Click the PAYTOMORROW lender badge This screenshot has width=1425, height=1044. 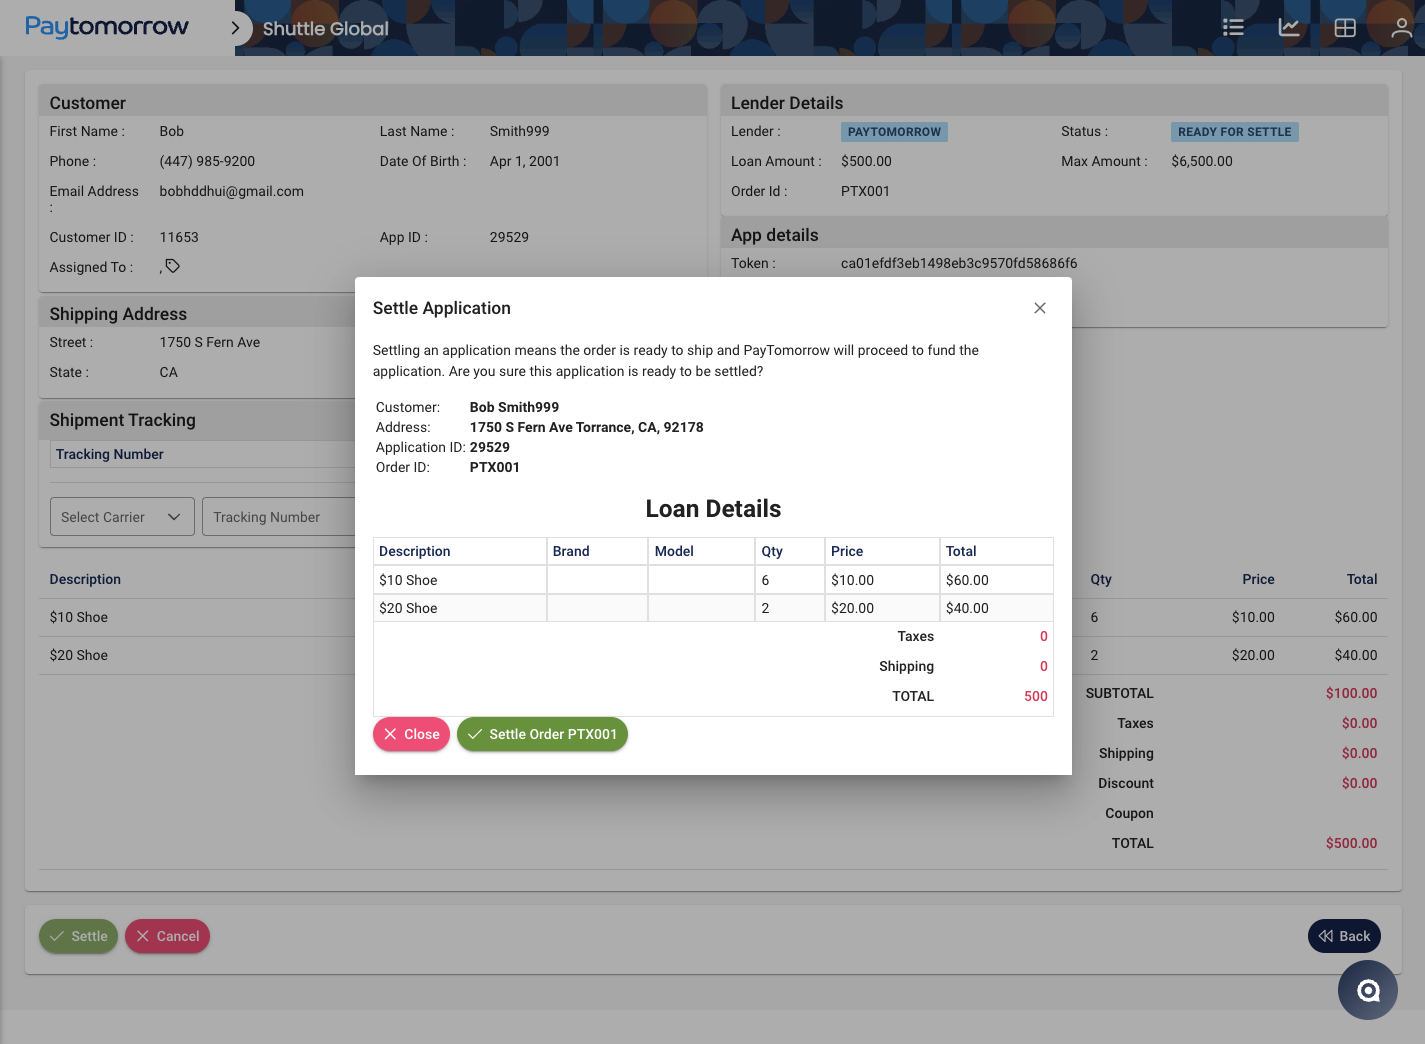tap(894, 132)
